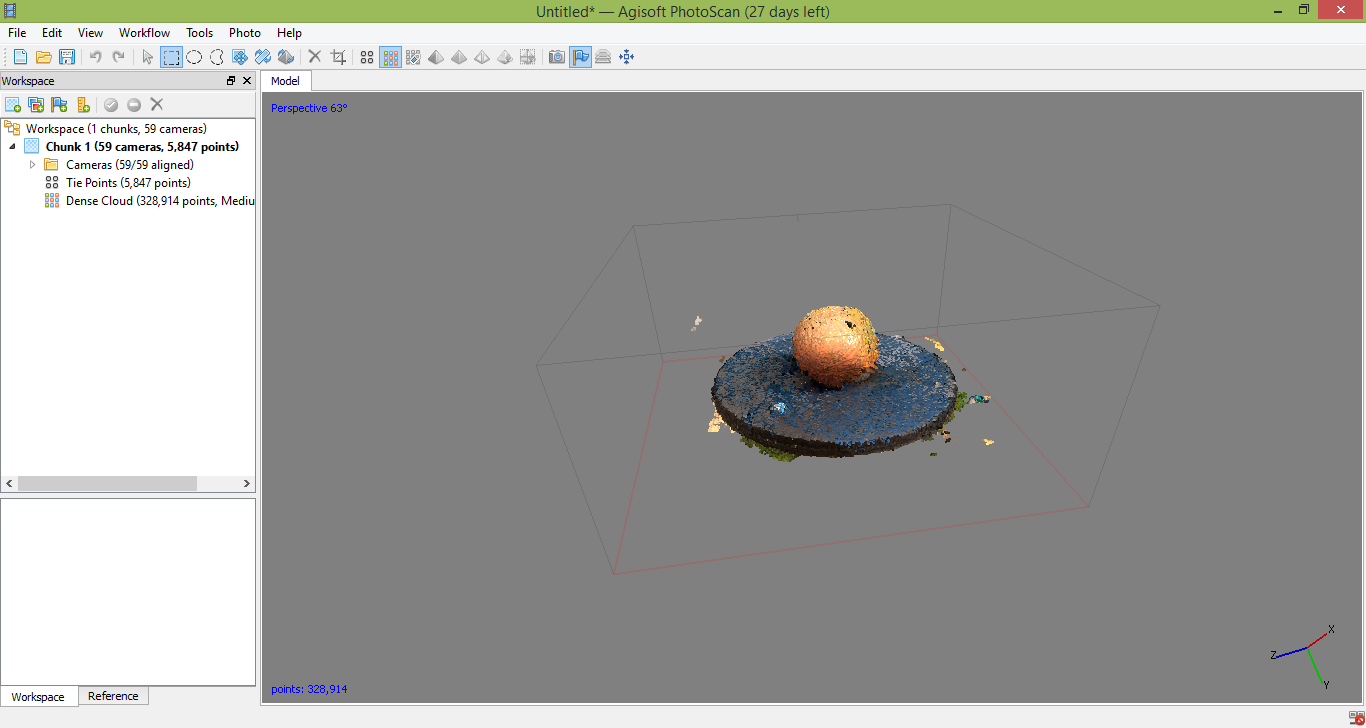Choose the Rotate Object tool
This screenshot has width=1366, height=728.
(x=286, y=57)
